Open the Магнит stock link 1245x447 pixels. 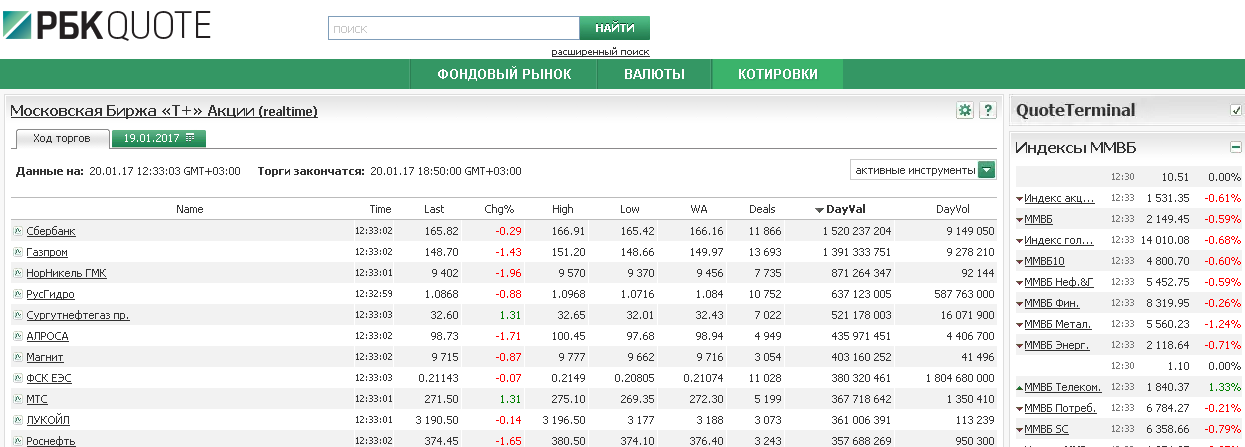pyautogui.click(x=46, y=357)
